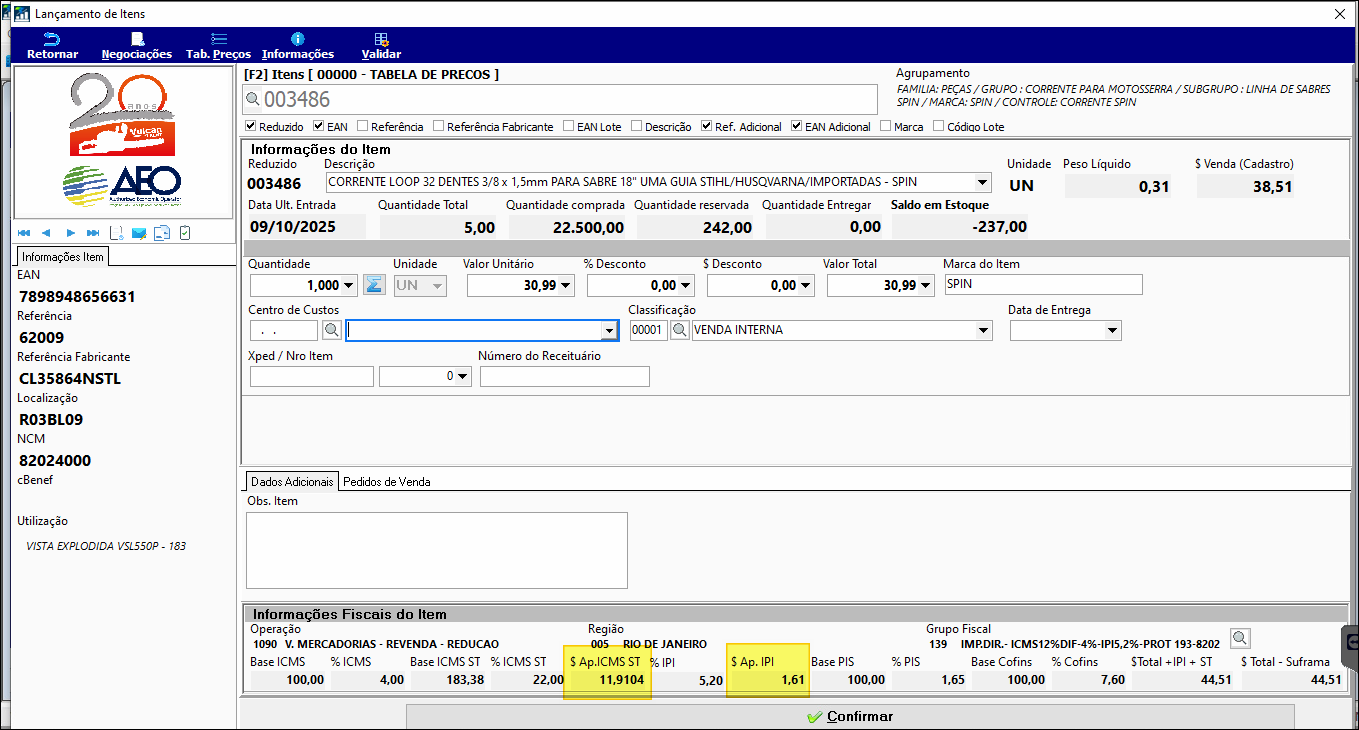Toggle the EAN Adicional checkbox

pos(797,127)
